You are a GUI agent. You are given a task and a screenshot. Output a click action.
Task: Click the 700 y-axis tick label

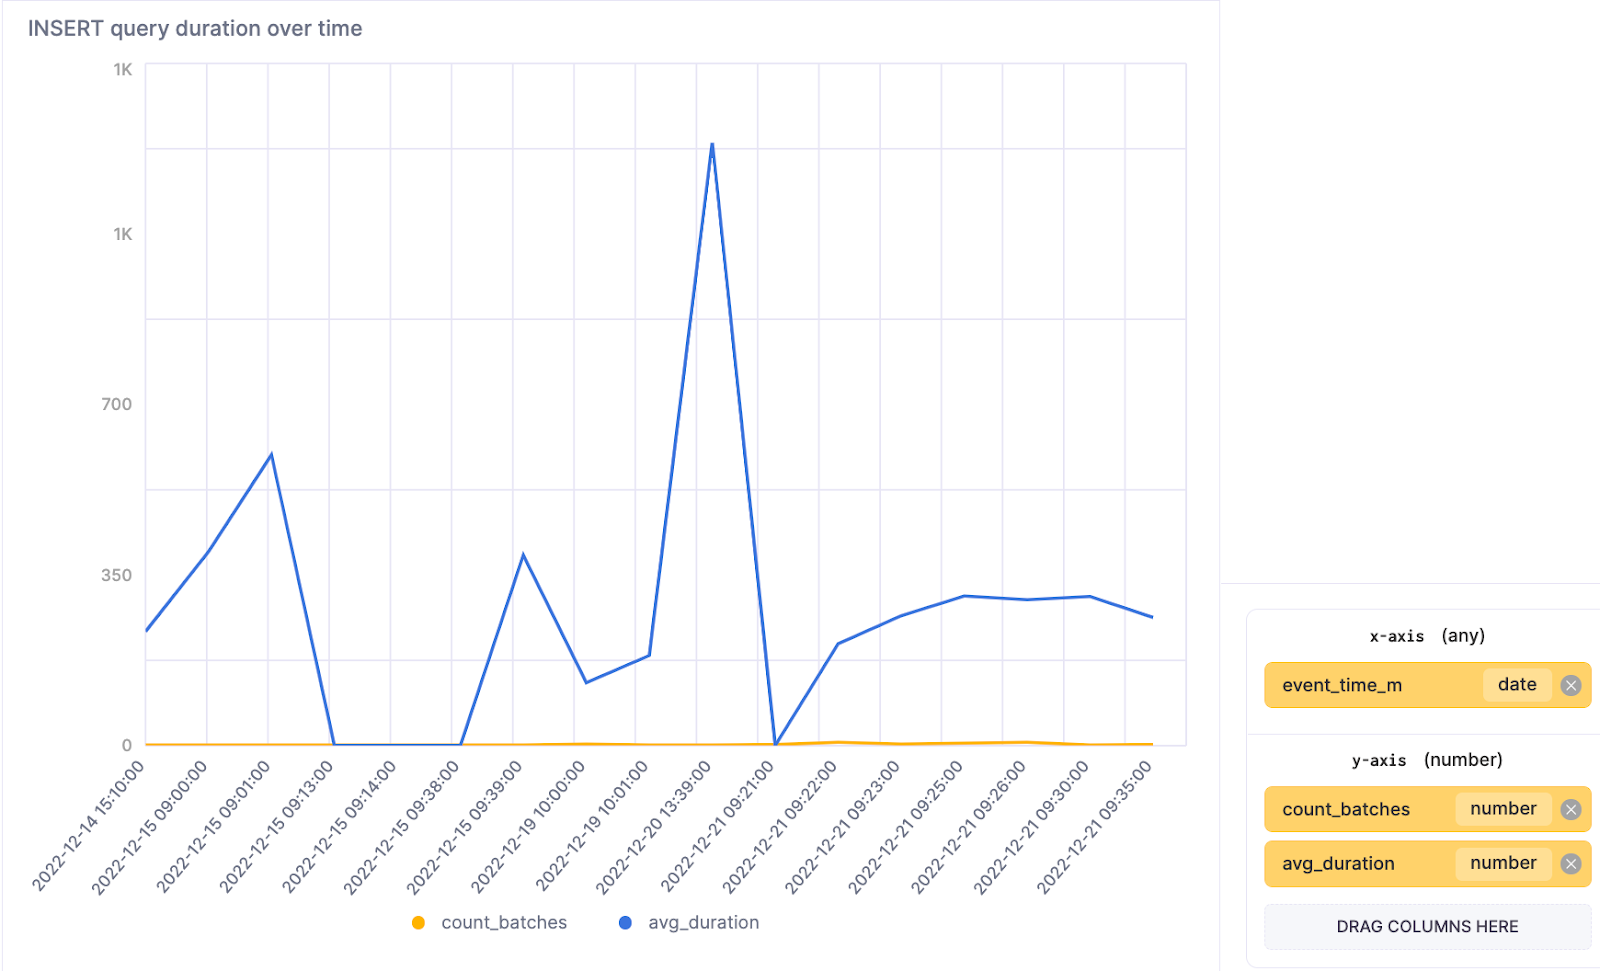pos(116,404)
